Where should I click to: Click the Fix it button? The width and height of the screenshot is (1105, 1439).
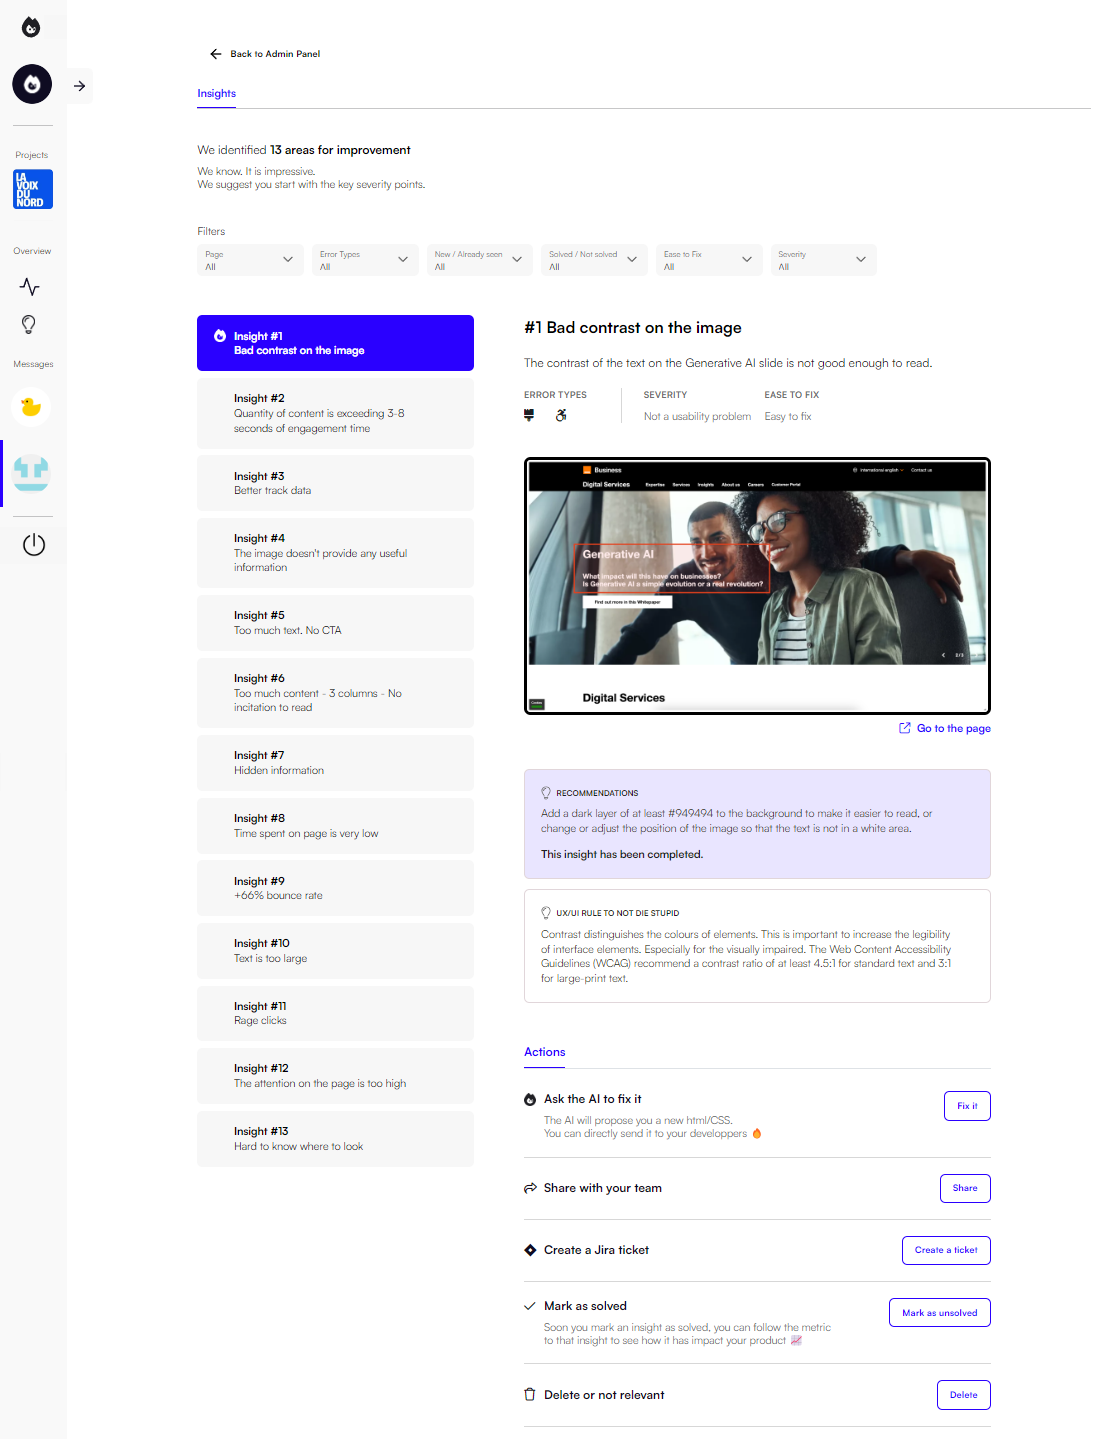[x=967, y=1106]
